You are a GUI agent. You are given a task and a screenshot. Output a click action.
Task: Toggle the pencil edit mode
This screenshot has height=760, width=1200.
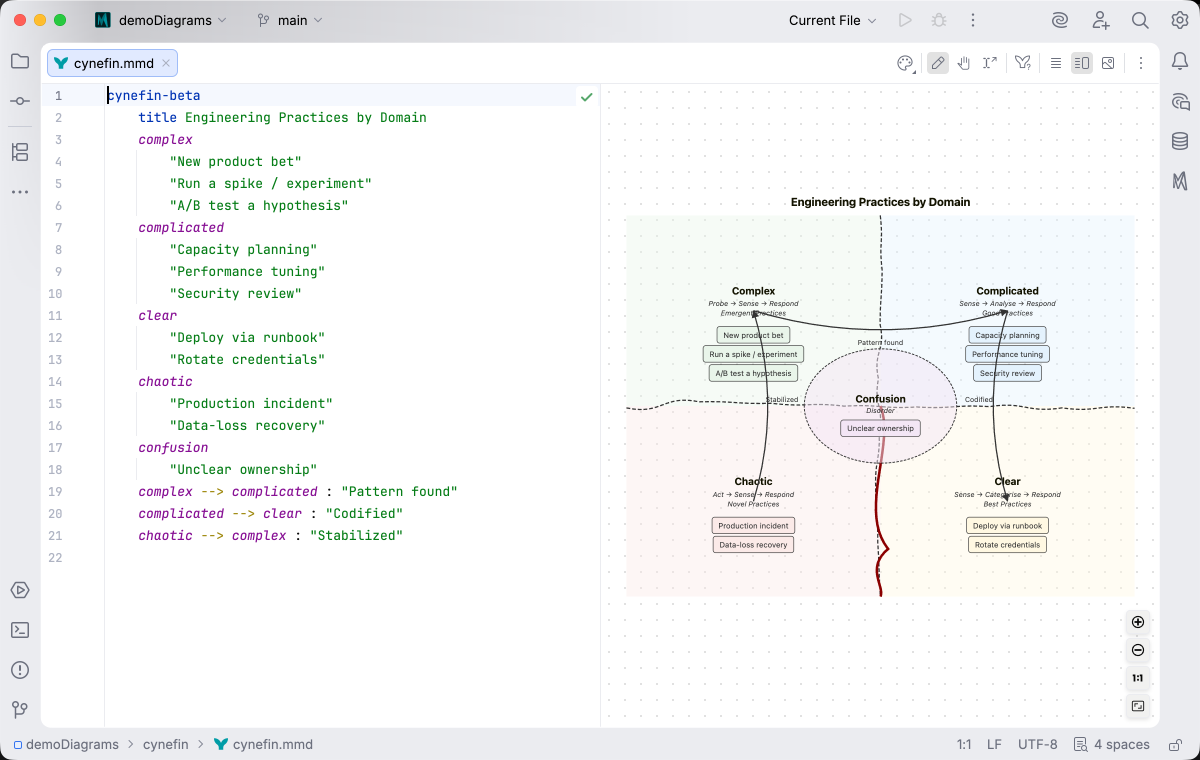938,63
